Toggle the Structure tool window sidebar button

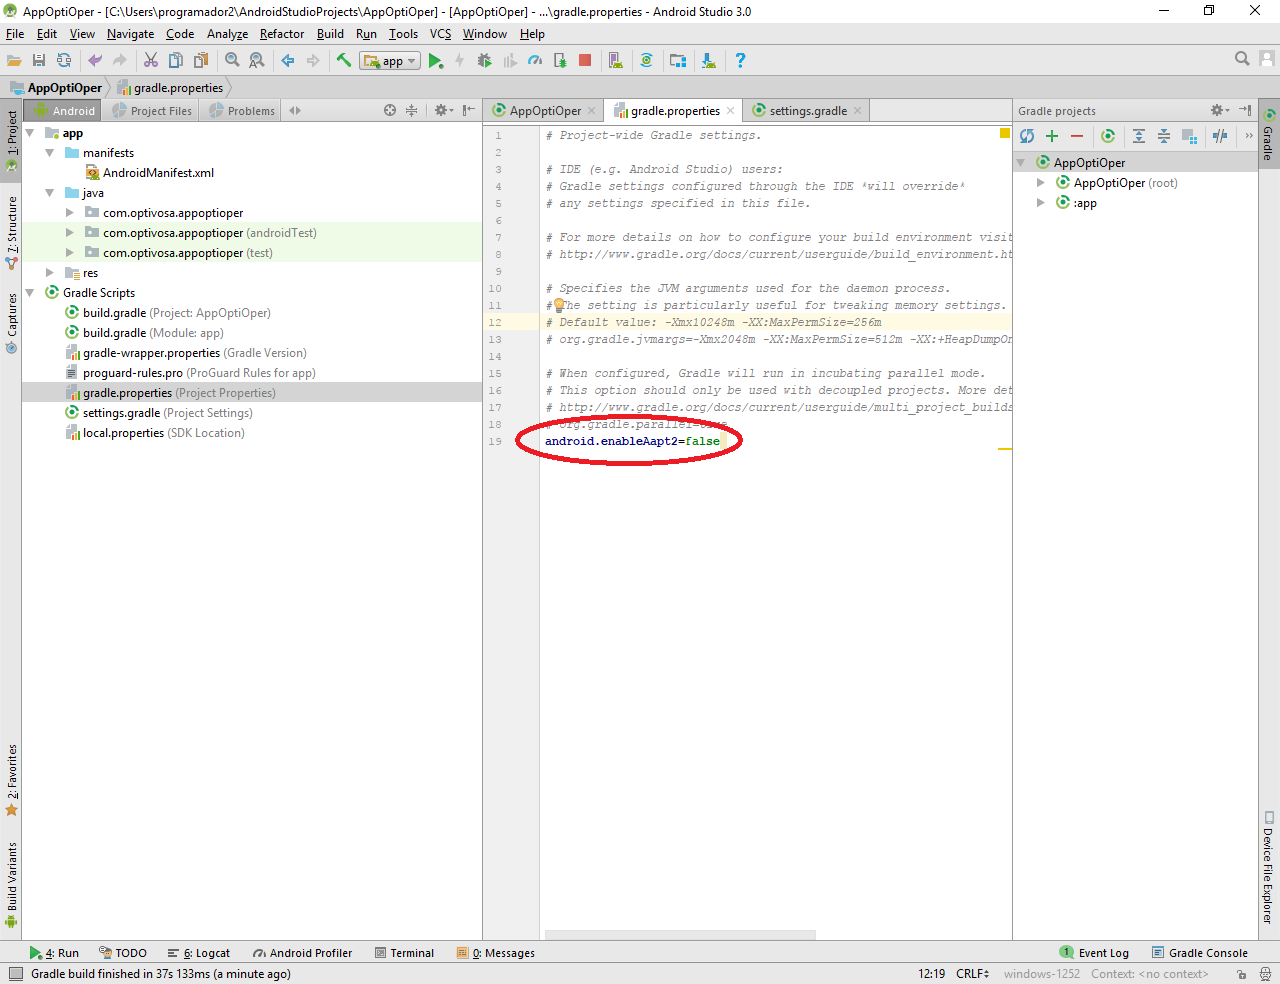12,232
